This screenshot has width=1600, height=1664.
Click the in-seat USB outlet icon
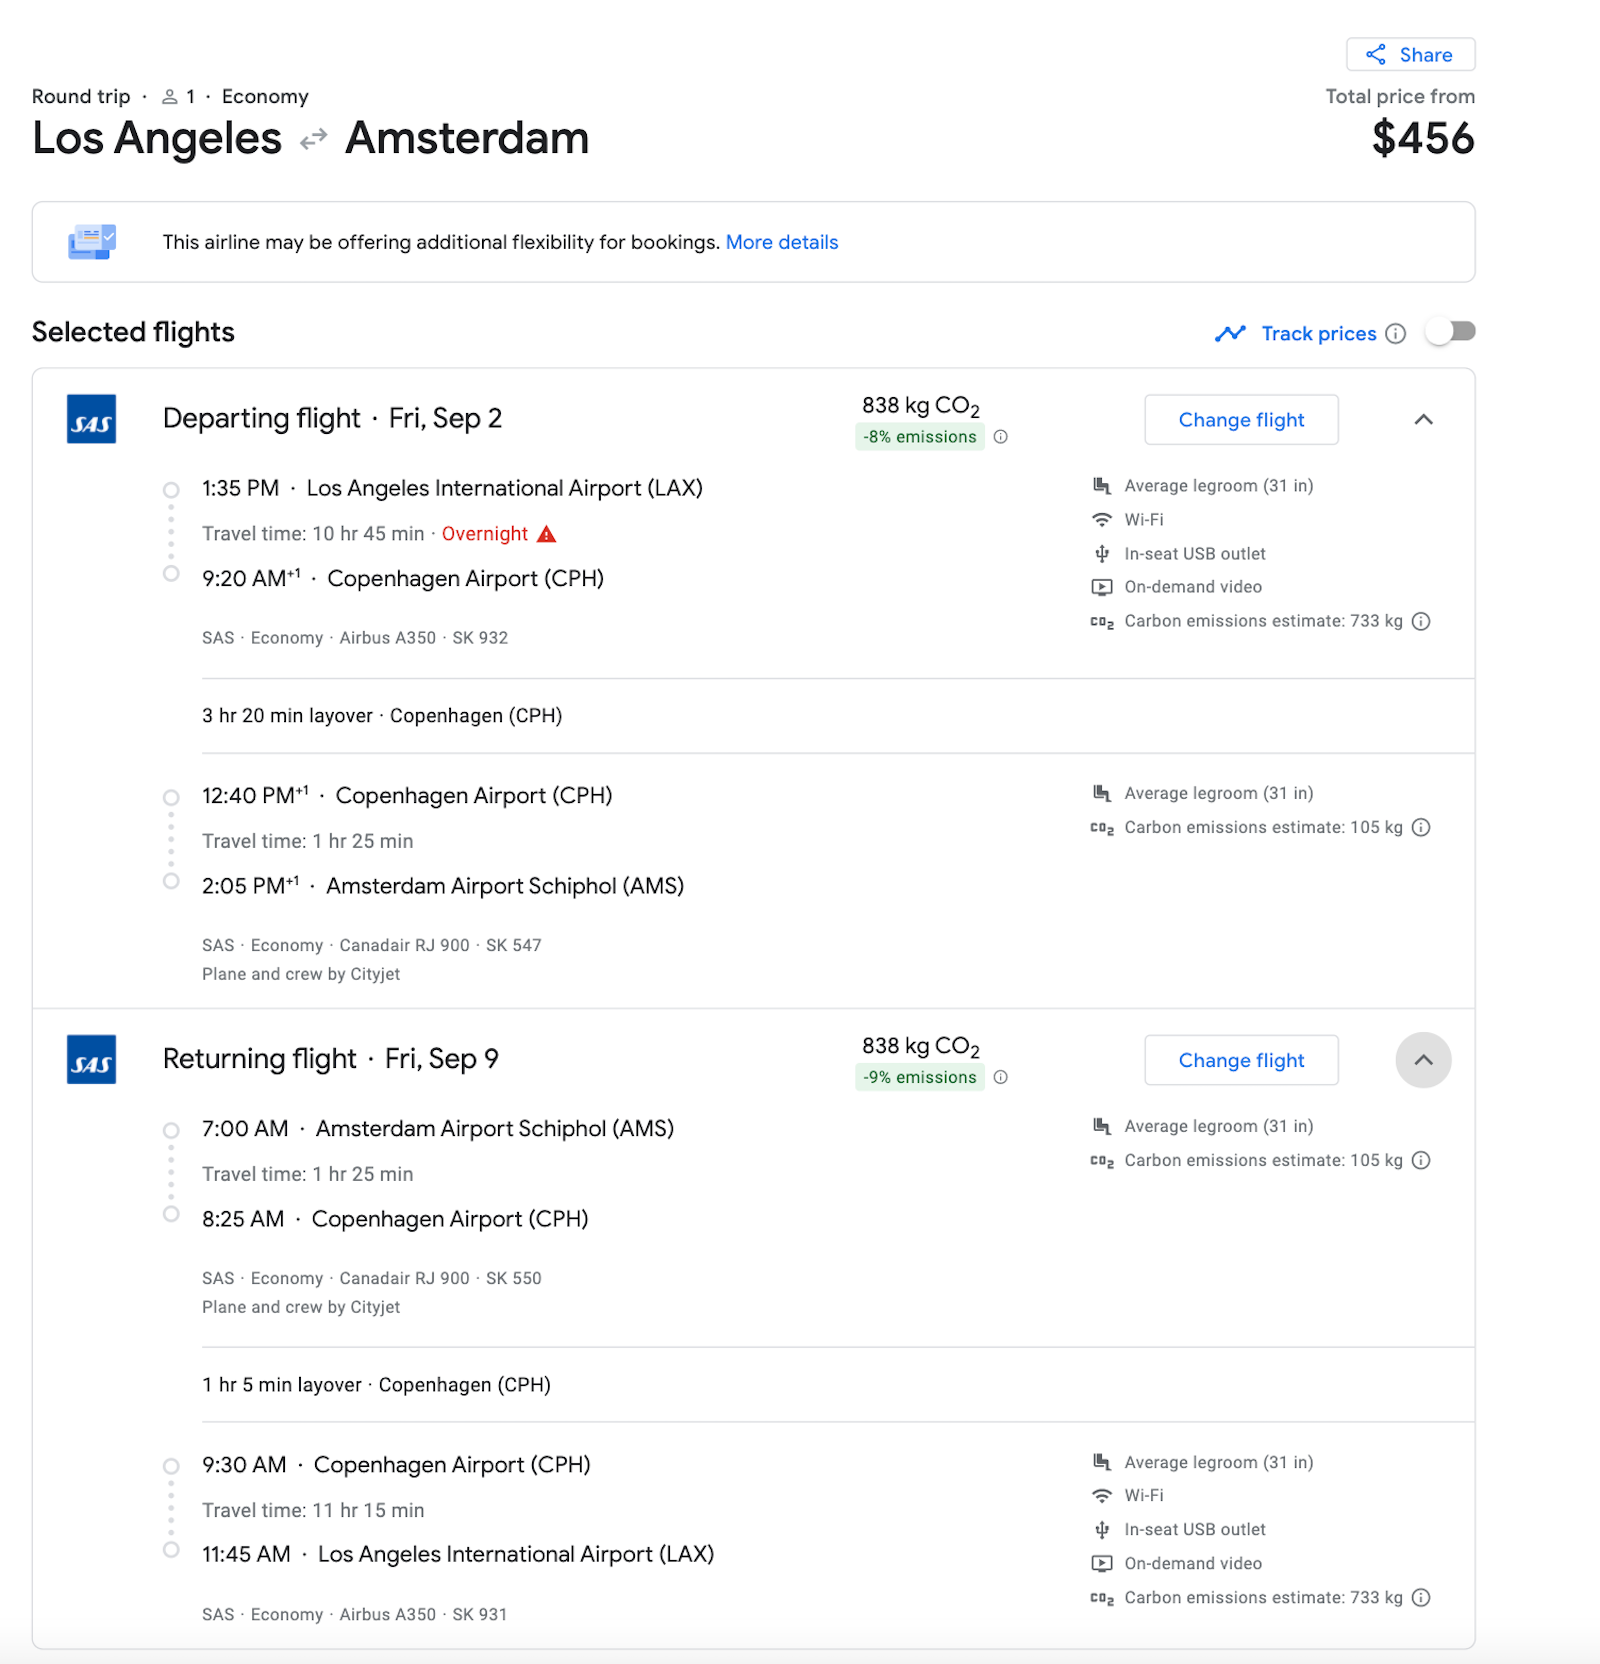[1101, 553]
